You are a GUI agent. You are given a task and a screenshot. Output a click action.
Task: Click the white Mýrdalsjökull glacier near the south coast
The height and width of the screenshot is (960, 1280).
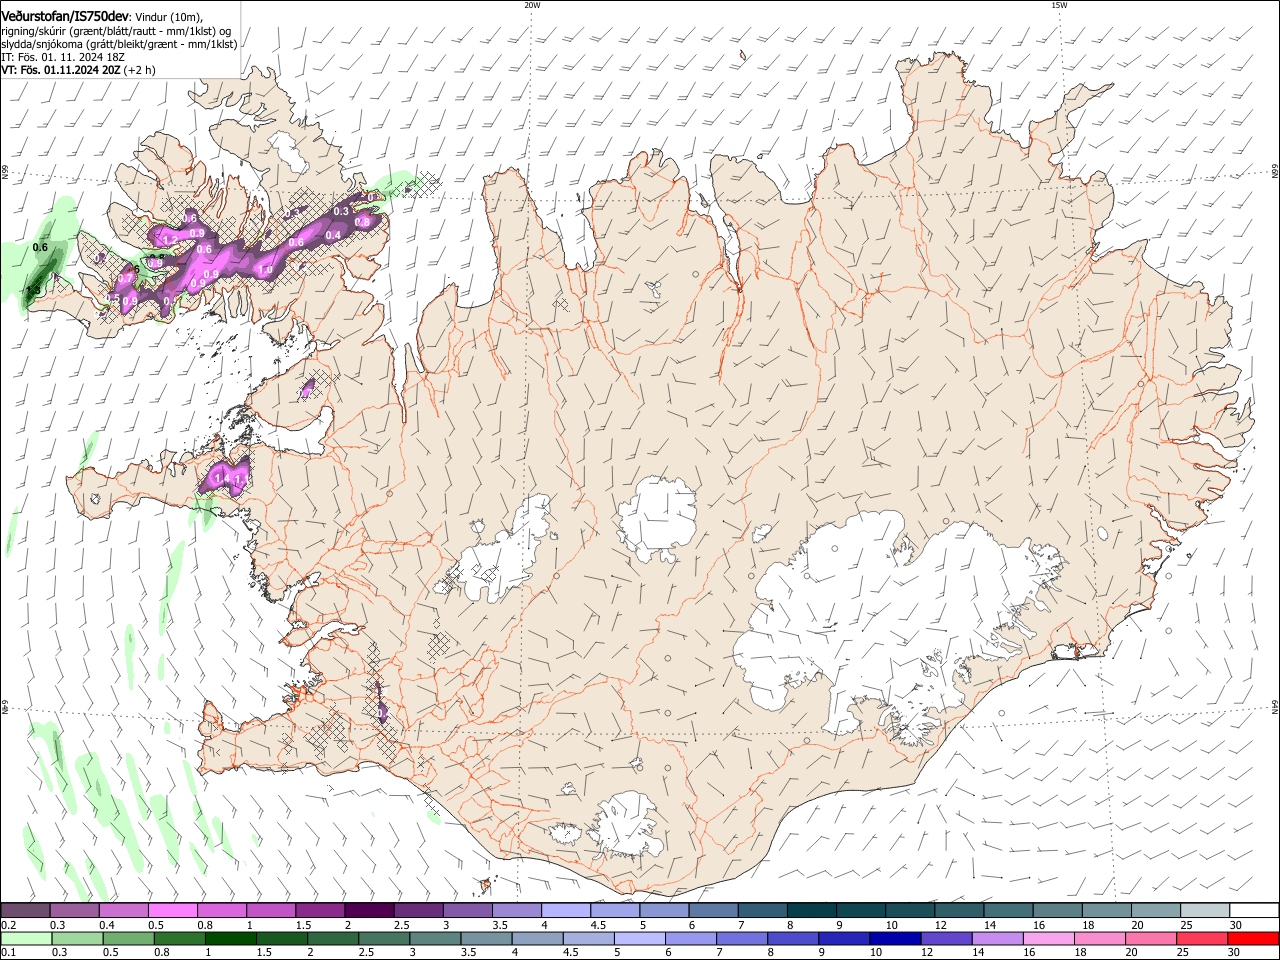627,825
